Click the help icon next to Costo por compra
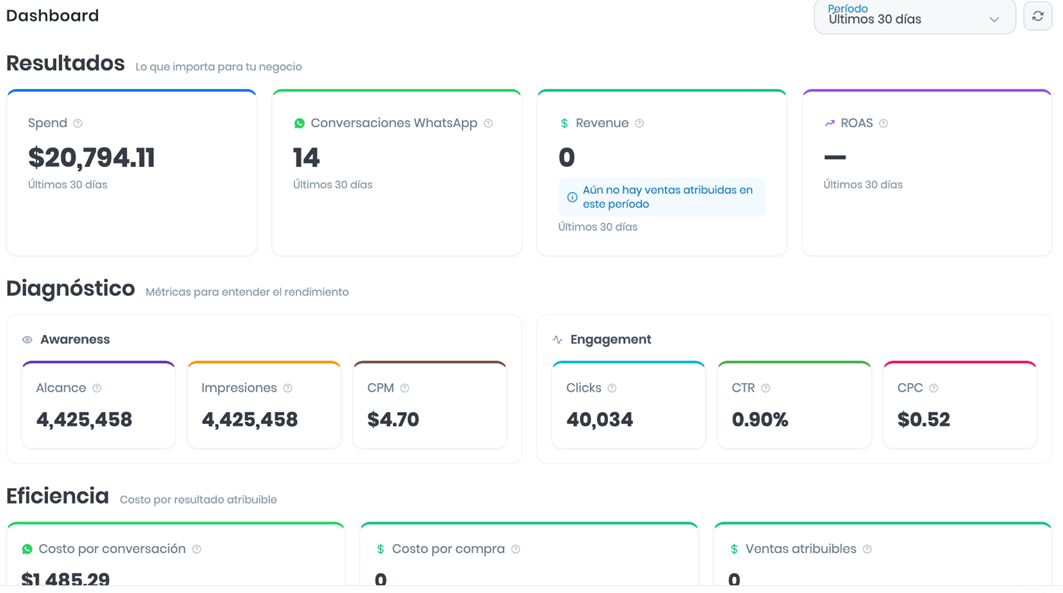Screen dimensions: 1063x593 tap(516, 549)
